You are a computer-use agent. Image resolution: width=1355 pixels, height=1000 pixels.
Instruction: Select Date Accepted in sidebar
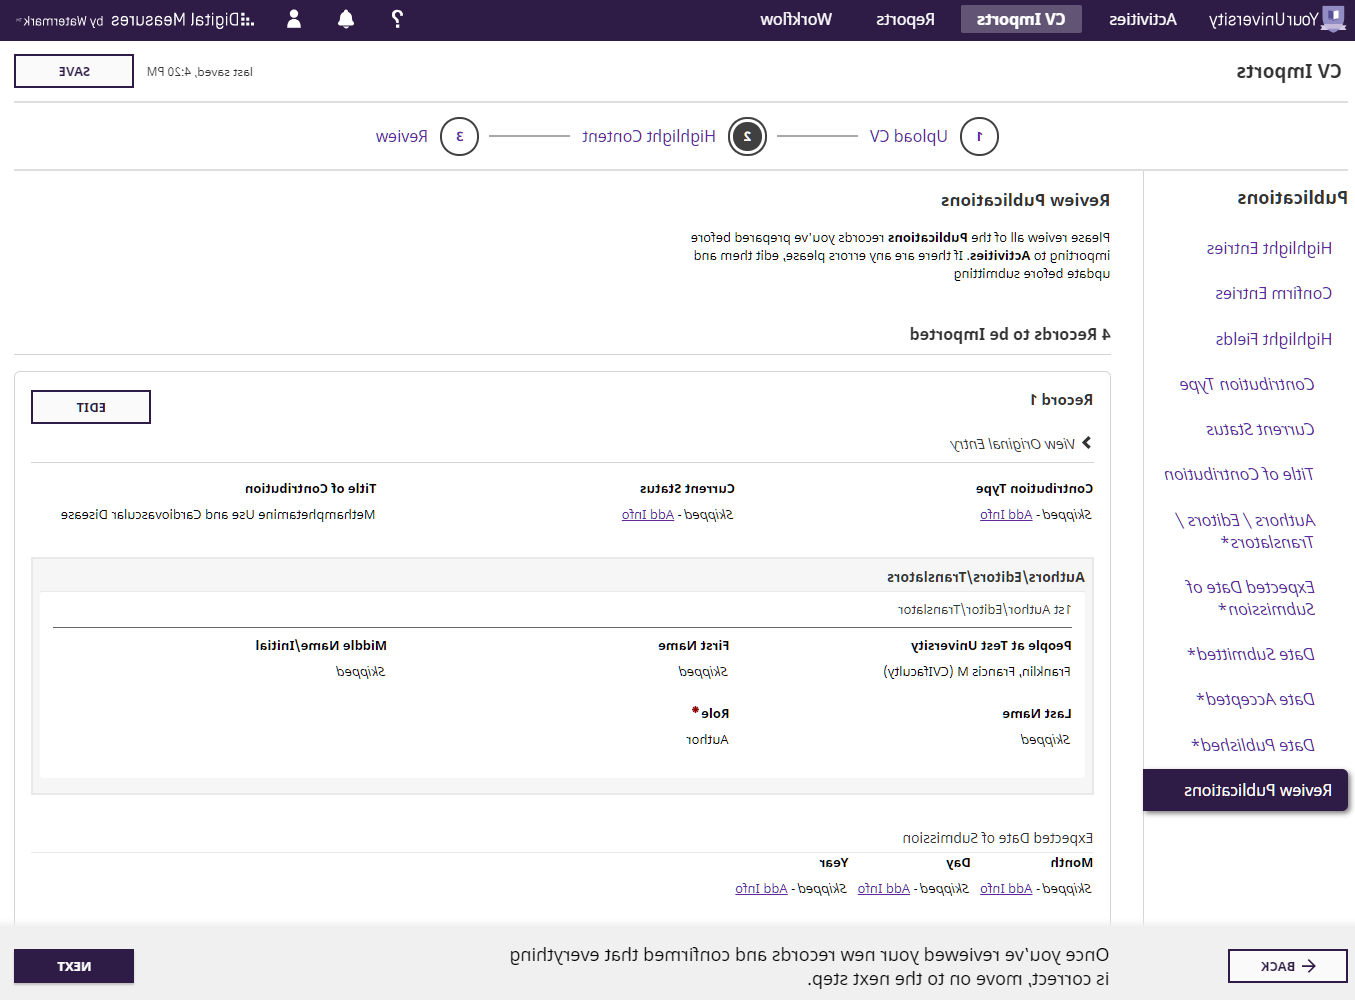pos(1255,699)
